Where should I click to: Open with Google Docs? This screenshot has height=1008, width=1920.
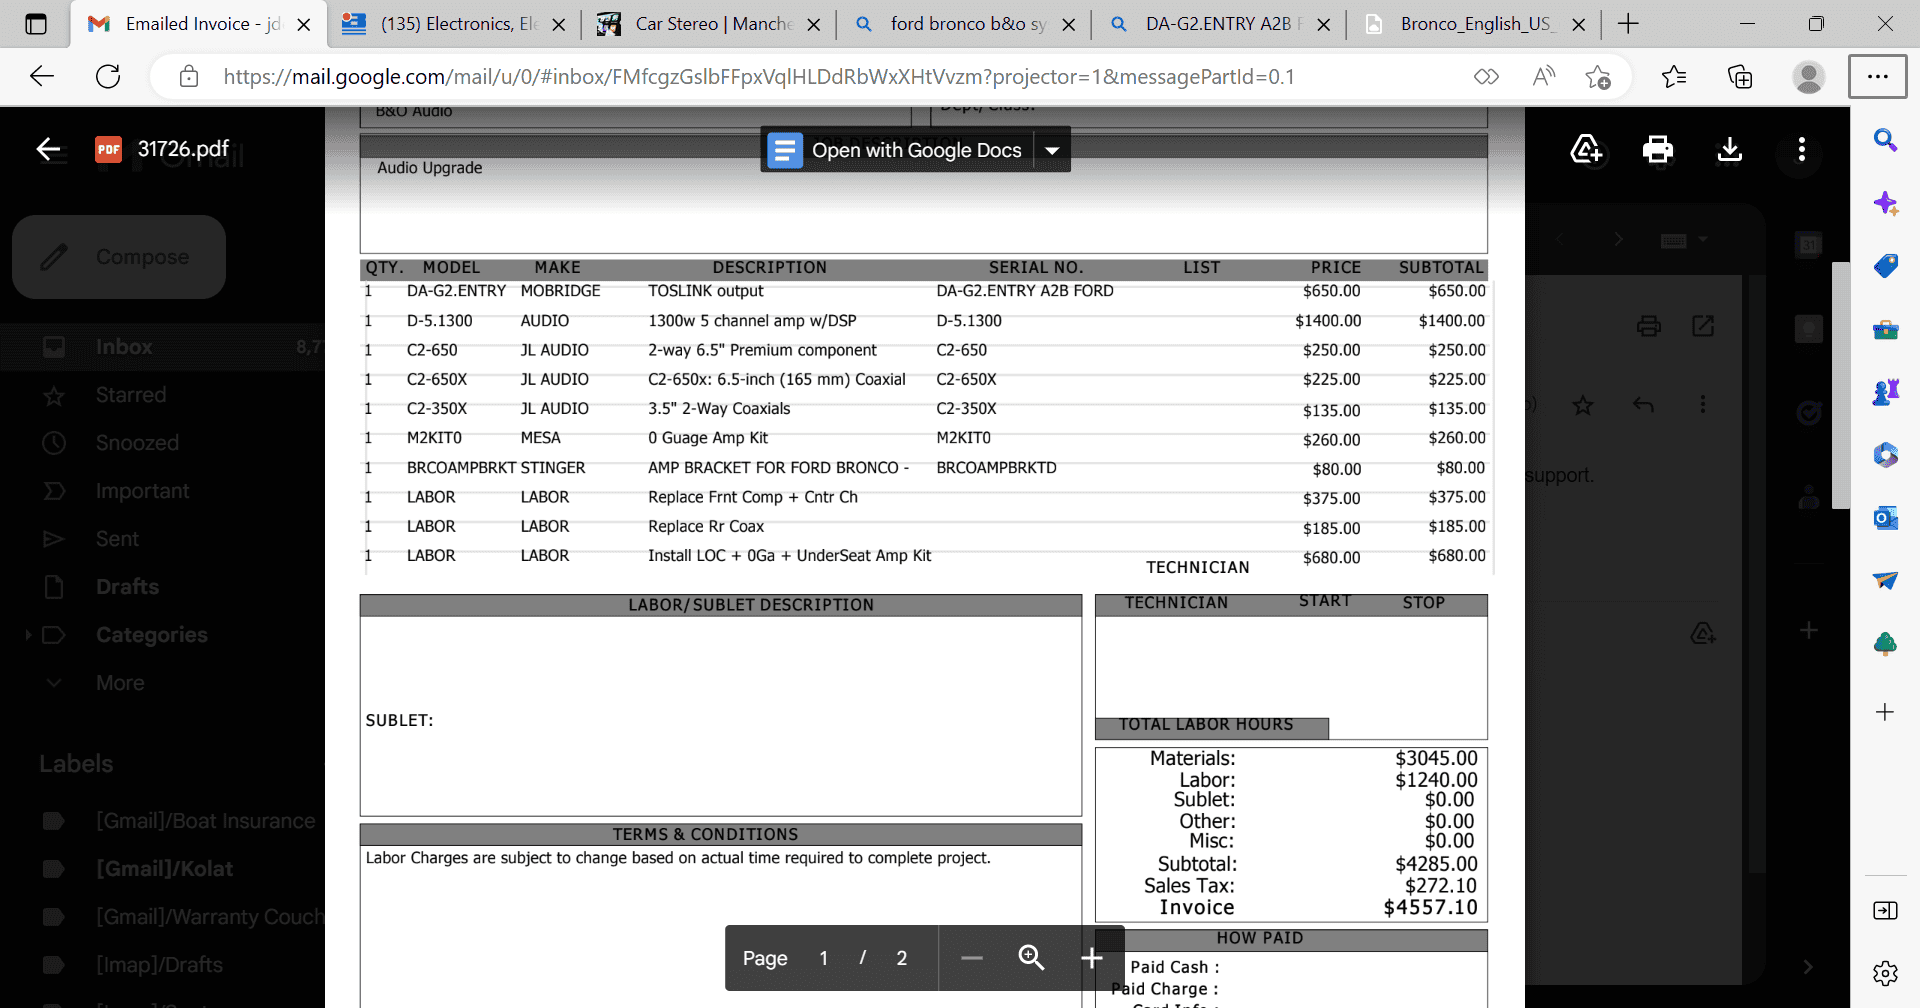pyautogui.click(x=896, y=150)
